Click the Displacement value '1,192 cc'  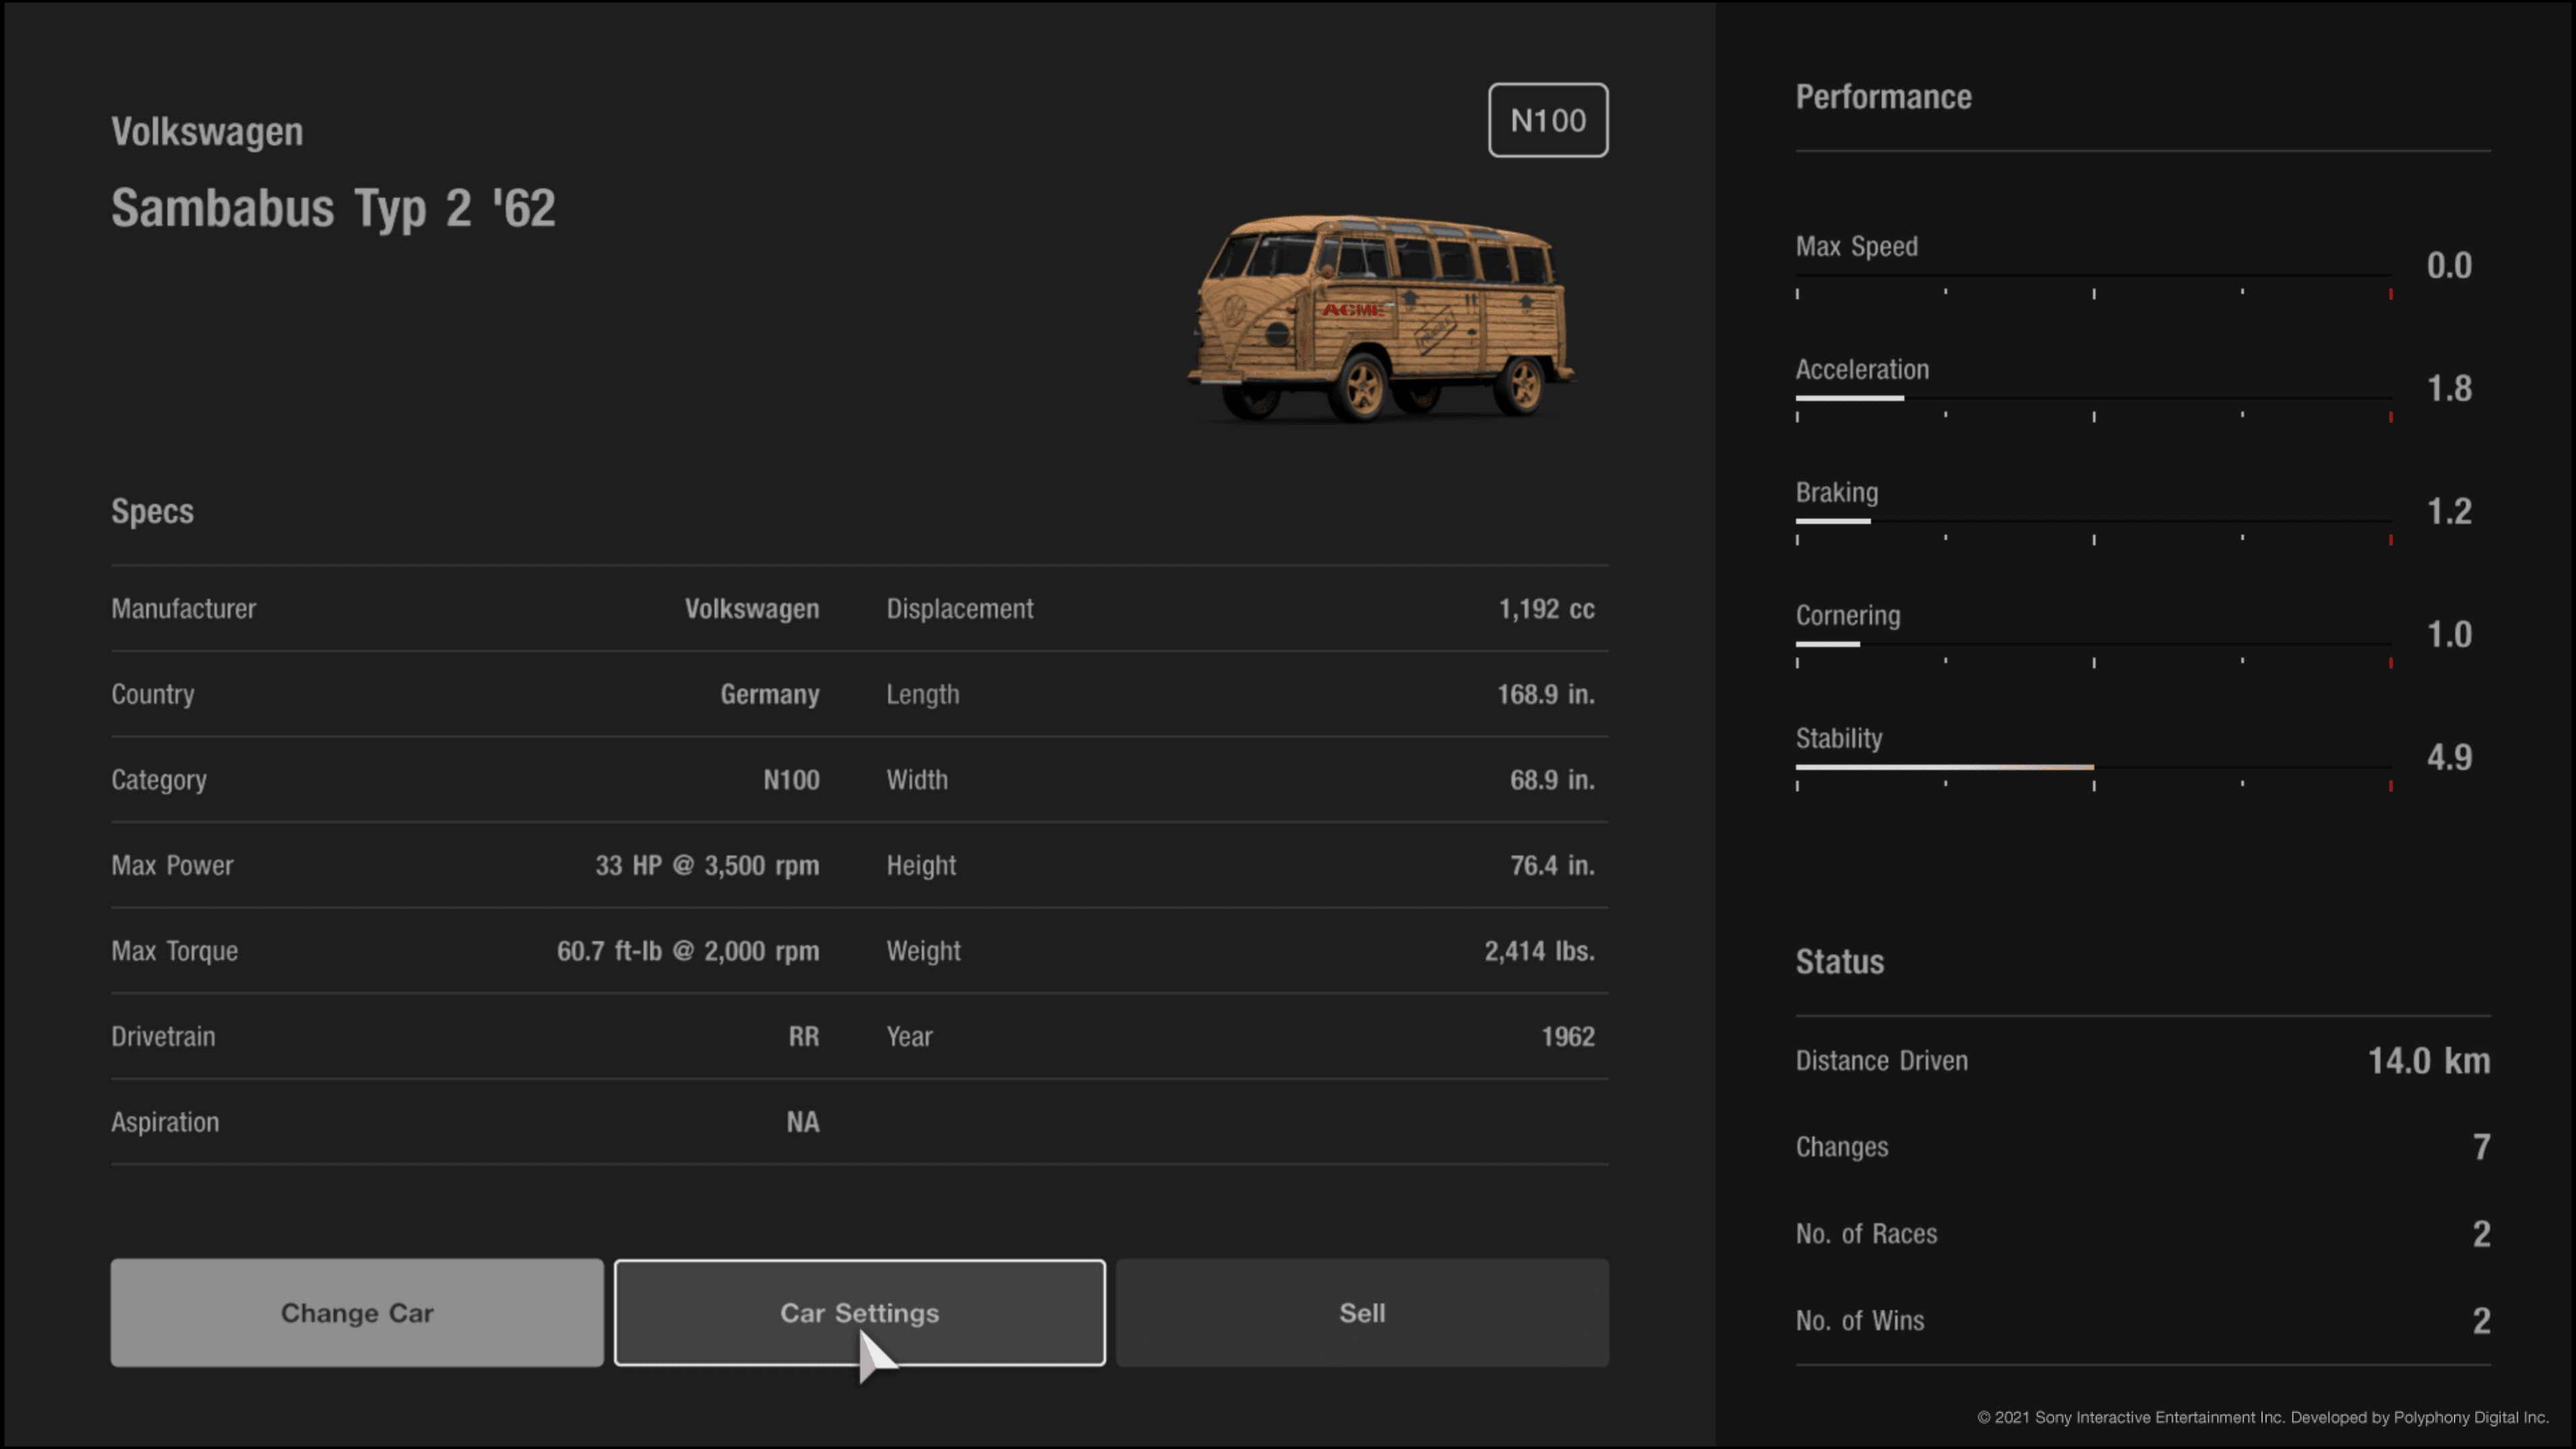click(1546, 609)
